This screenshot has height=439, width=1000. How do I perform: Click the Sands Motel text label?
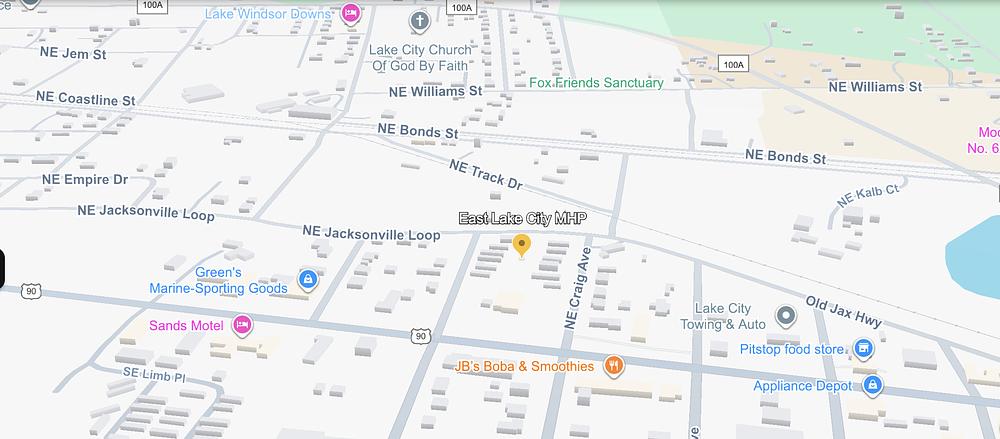(186, 326)
